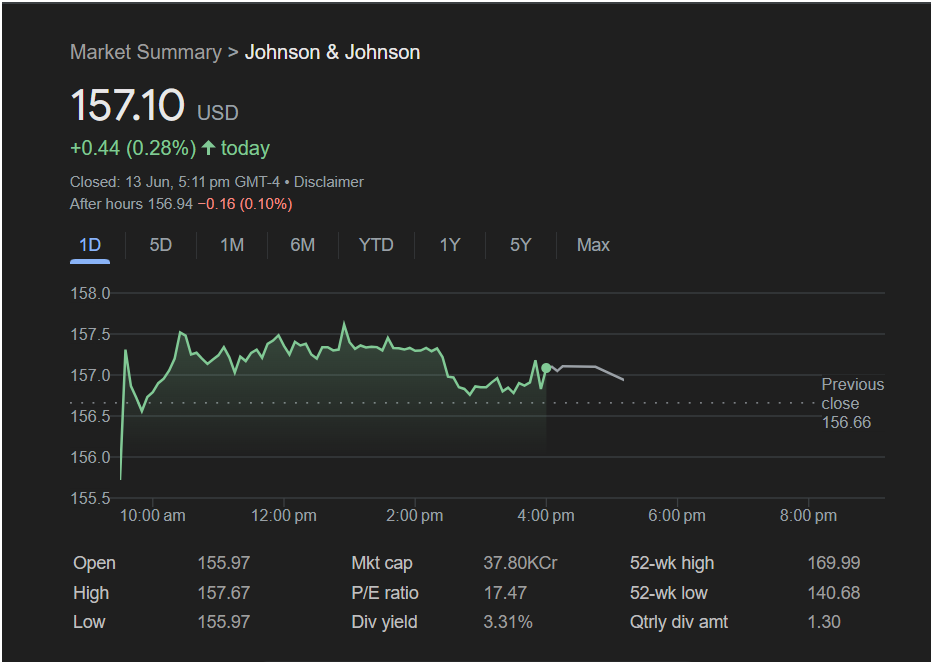Image resolution: width=933 pixels, height=664 pixels.
Task: Click the after hours price 156.94
Action: click(170, 204)
